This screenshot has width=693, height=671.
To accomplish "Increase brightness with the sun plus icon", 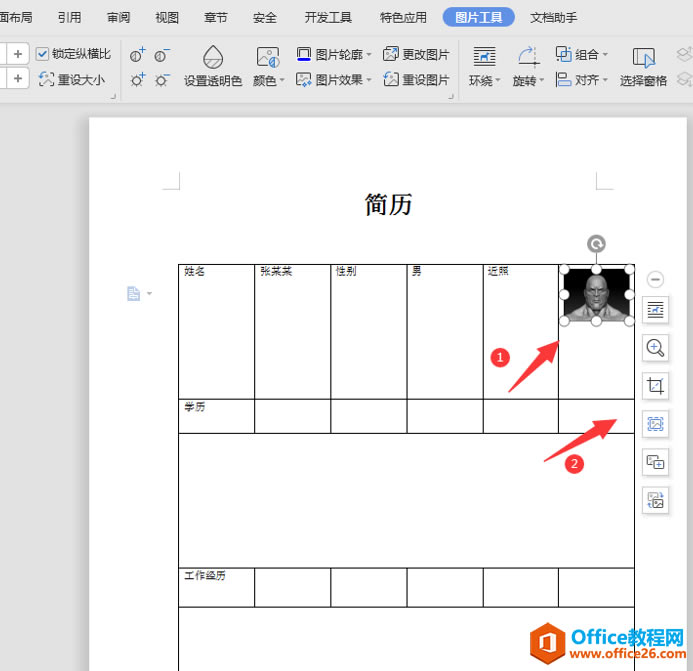I will [x=137, y=80].
